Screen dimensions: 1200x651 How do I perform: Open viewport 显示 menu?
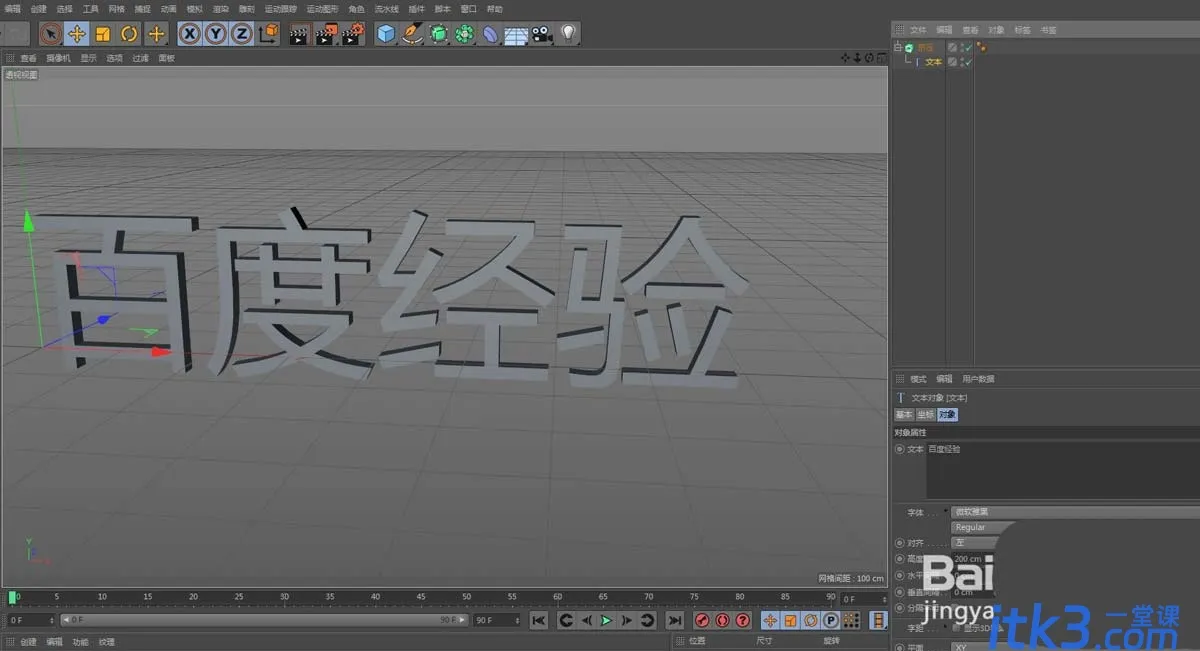coord(89,58)
